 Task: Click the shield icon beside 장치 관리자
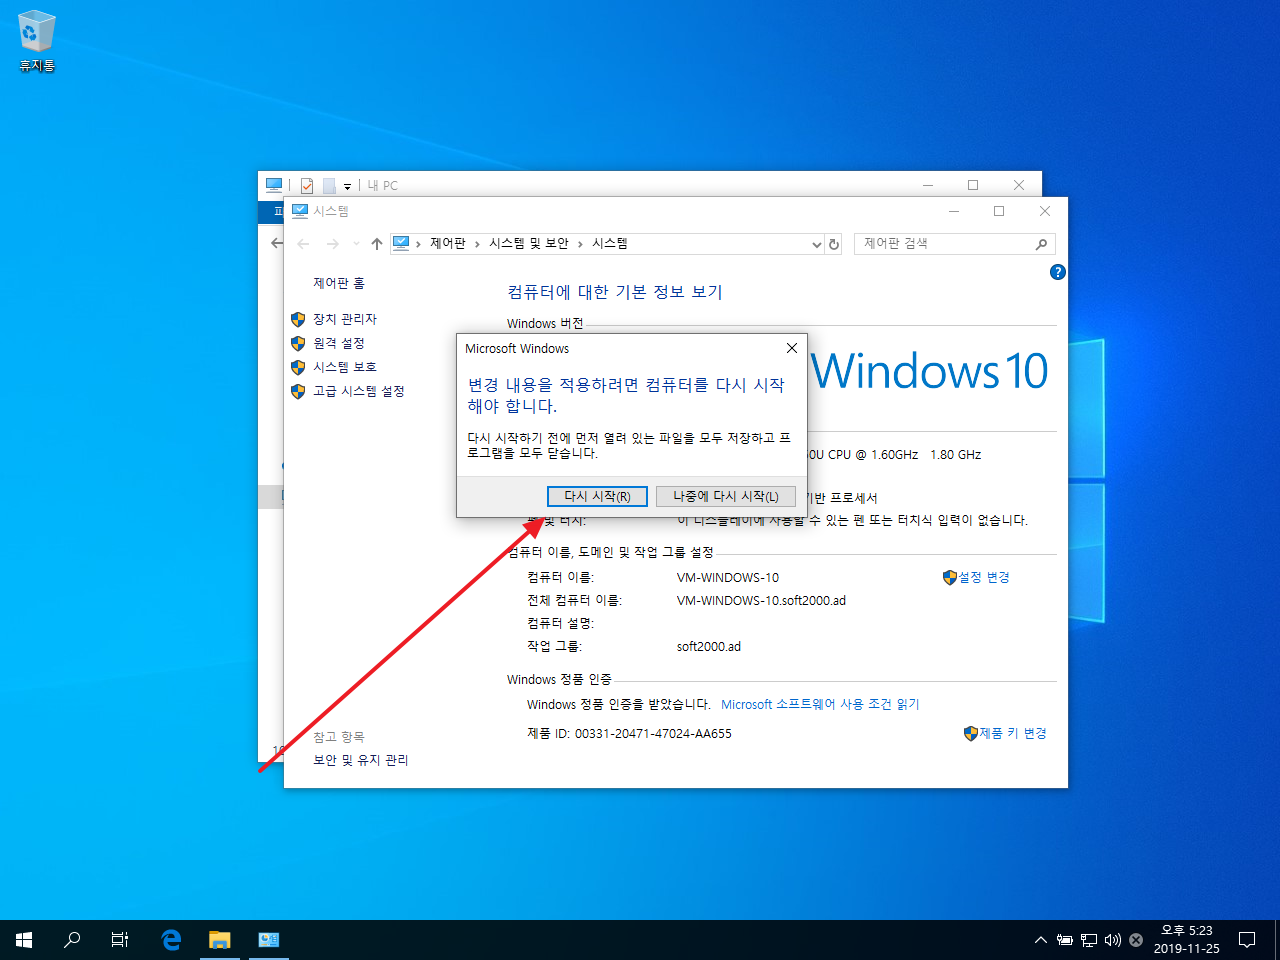pyautogui.click(x=298, y=319)
